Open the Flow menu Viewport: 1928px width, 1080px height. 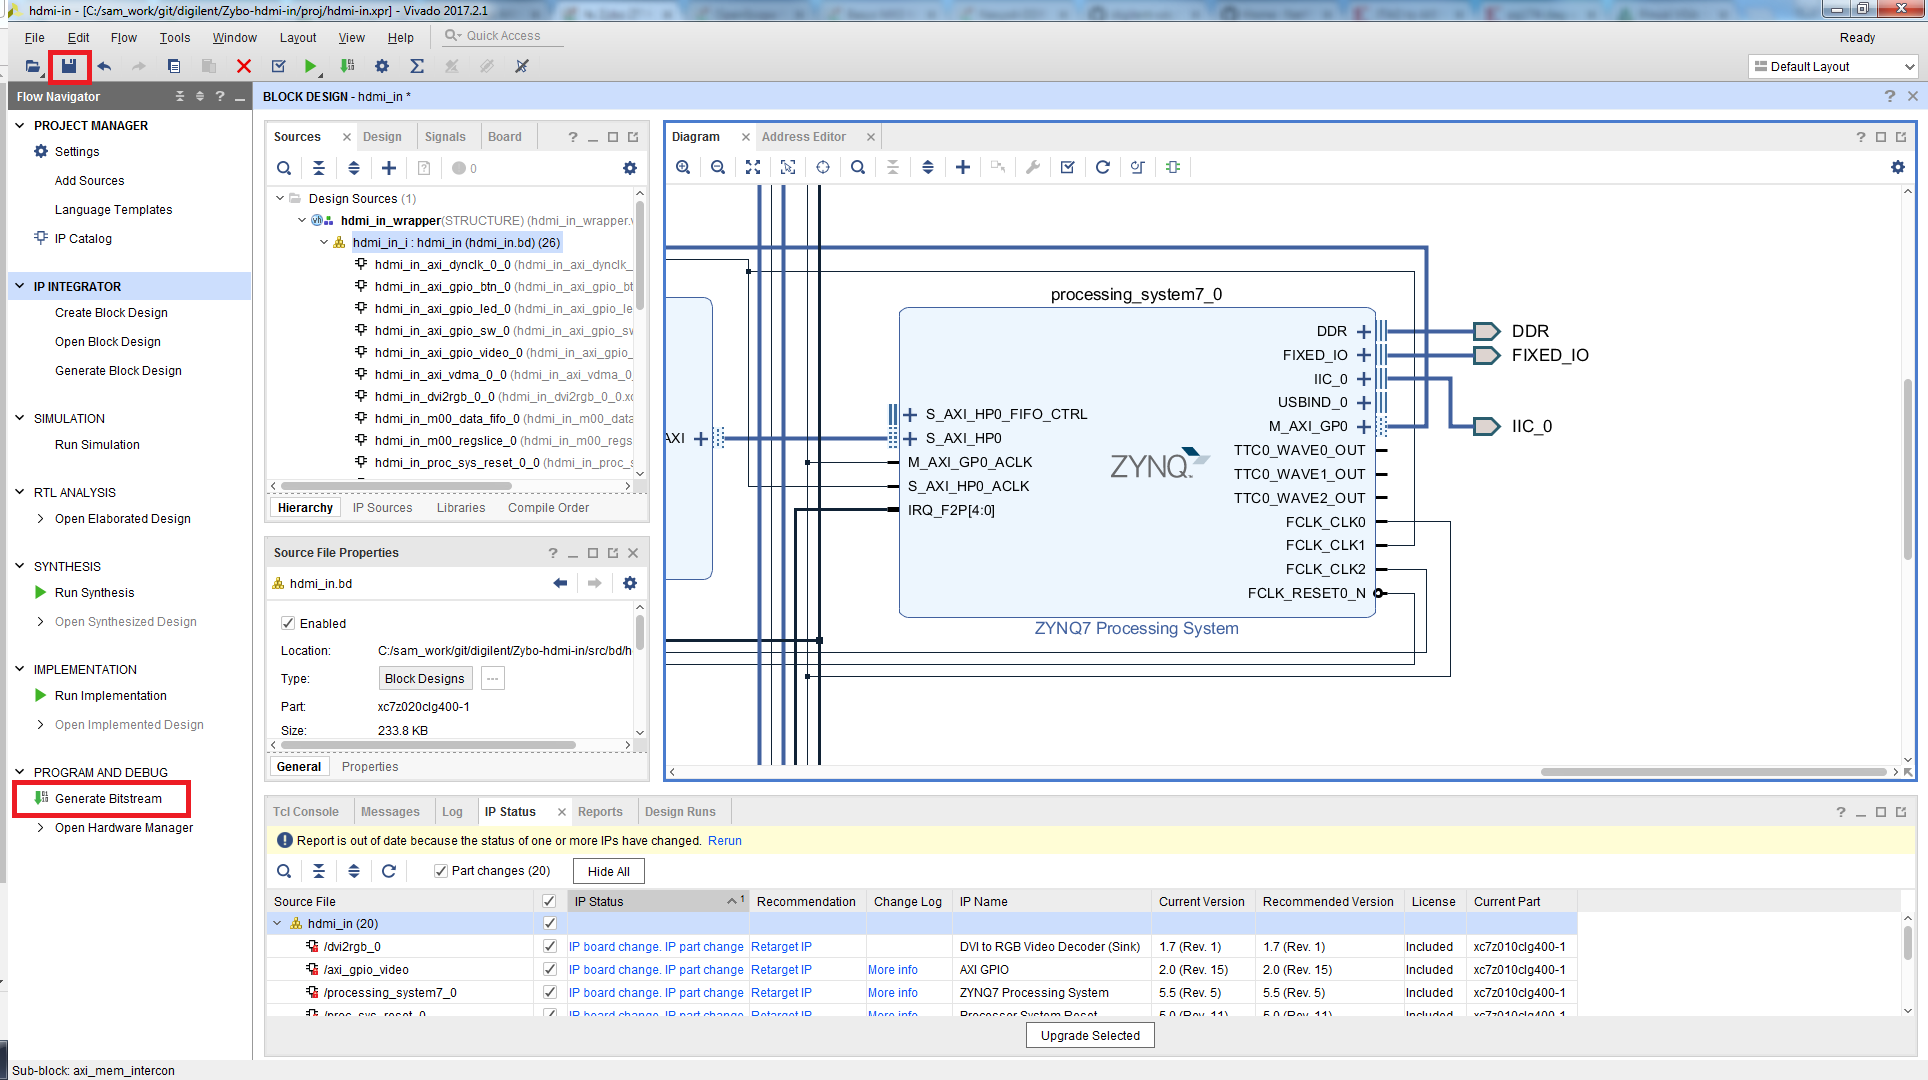click(124, 37)
